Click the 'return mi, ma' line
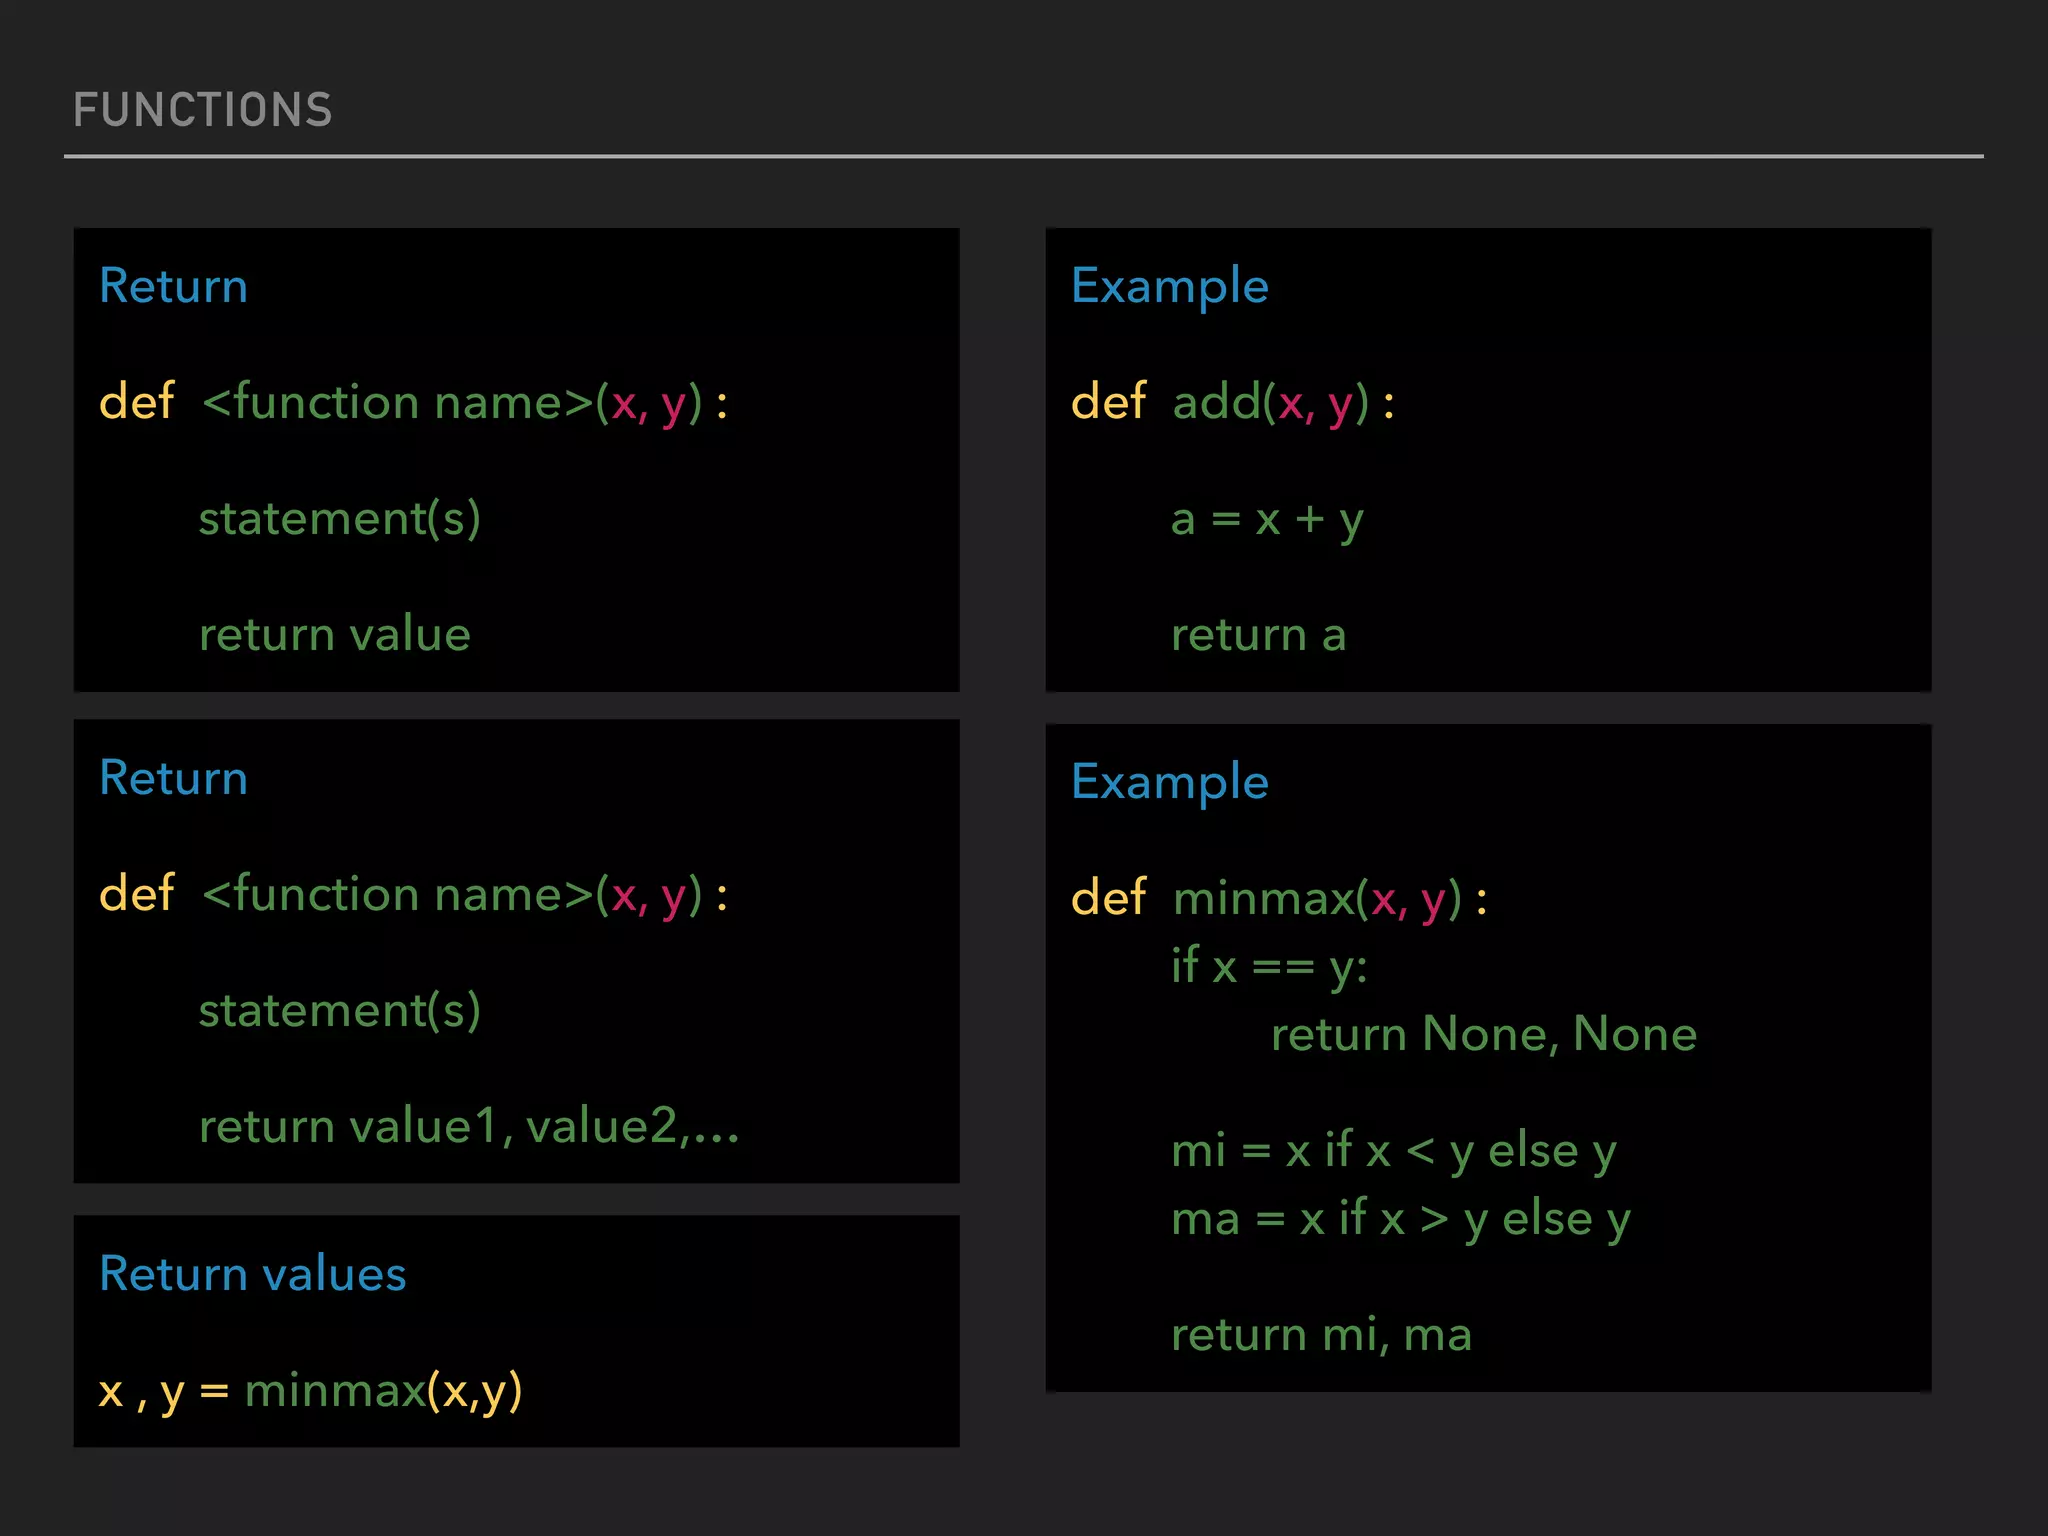 [1320, 1335]
